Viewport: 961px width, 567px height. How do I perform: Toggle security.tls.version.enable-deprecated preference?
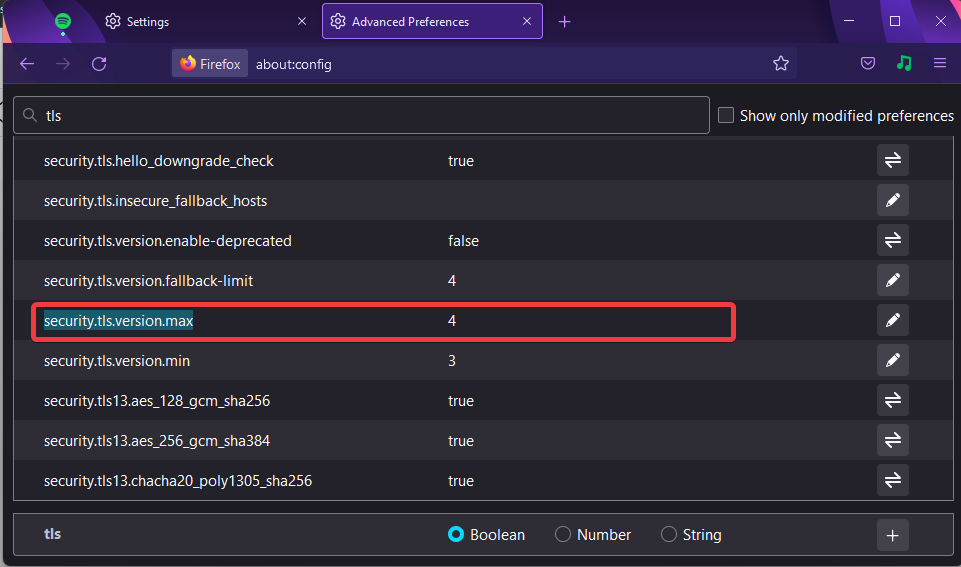tap(892, 240)
